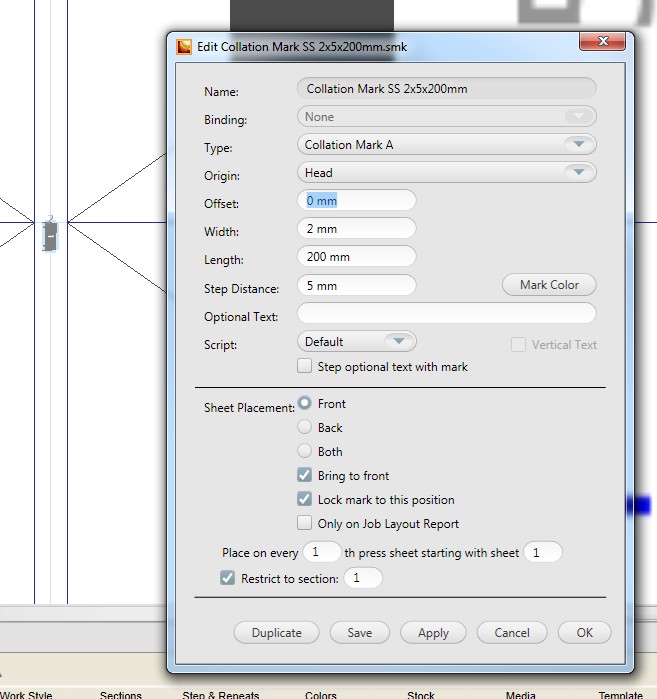Toggle Restrict to section checkbox

pos(227,578)
